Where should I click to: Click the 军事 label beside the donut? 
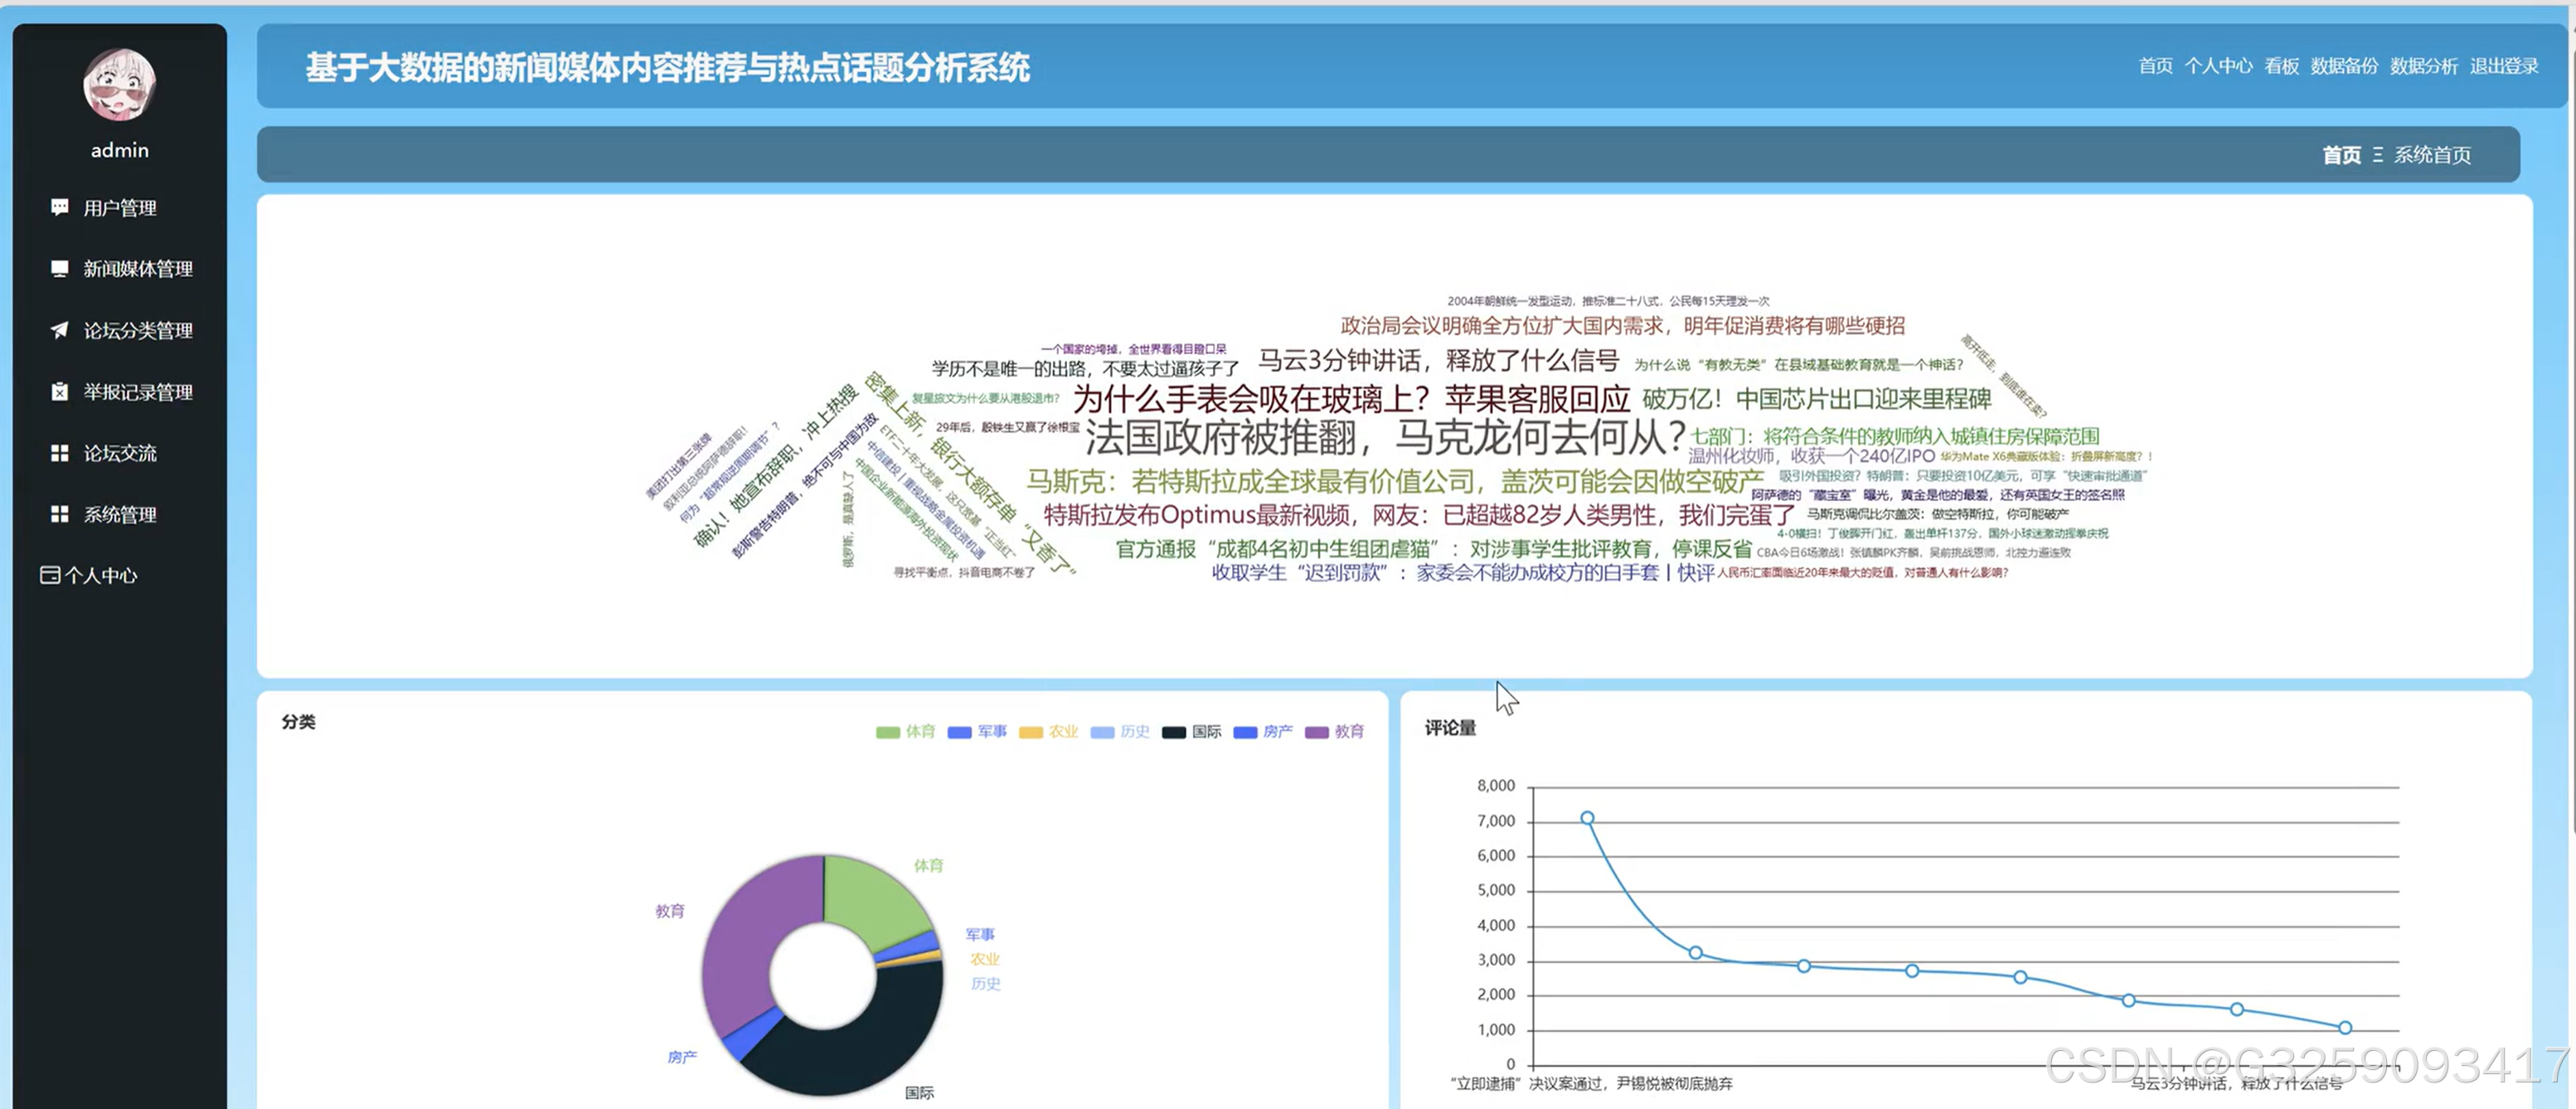coord(980,934)
